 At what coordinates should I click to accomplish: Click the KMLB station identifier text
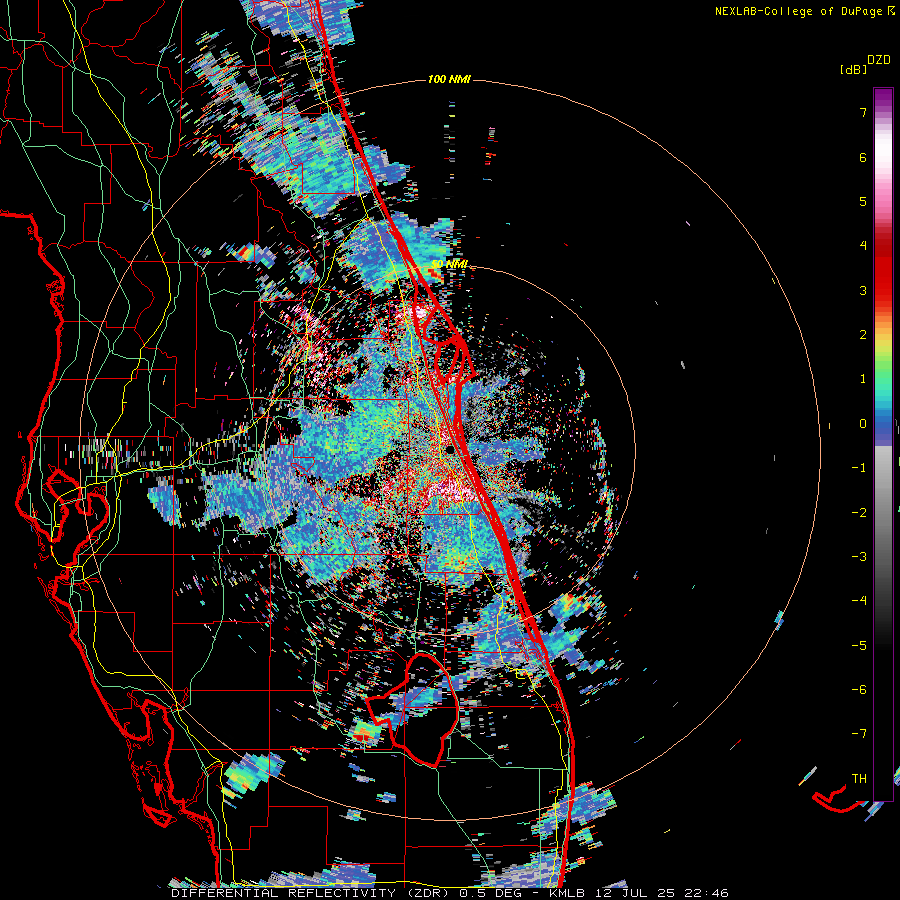569,893
